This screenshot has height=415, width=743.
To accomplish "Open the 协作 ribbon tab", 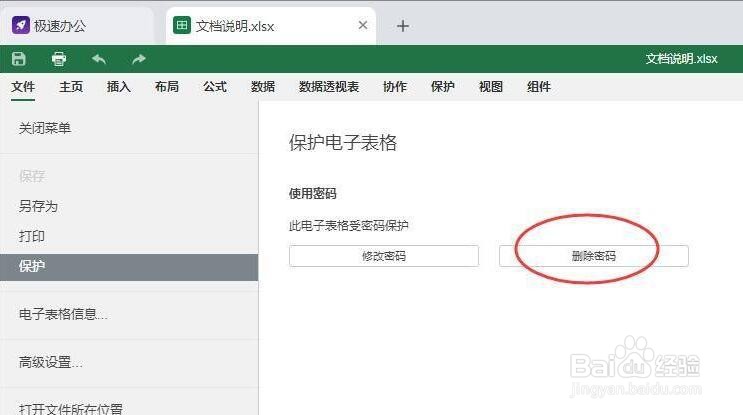I will click(x=395, y=87).
